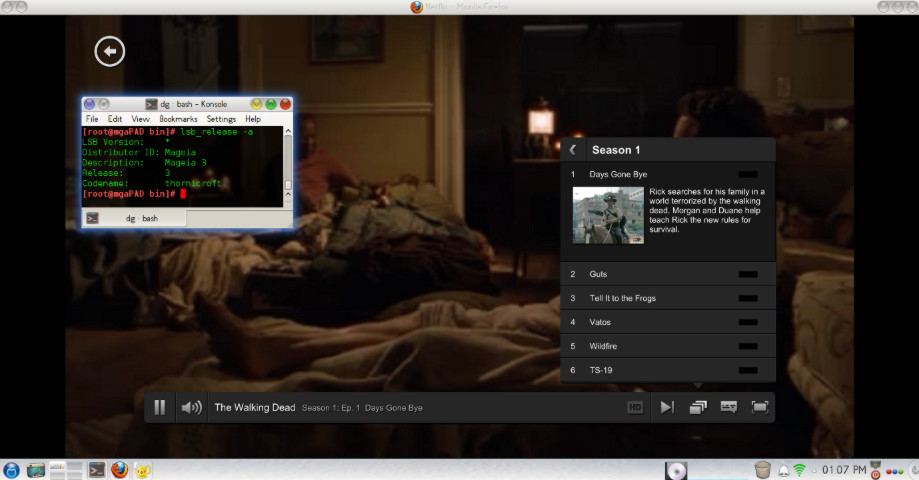The width and height of the screenshot is (919, 480).
Task: Click the three colored dots activities icon
Action: [894, 471]
